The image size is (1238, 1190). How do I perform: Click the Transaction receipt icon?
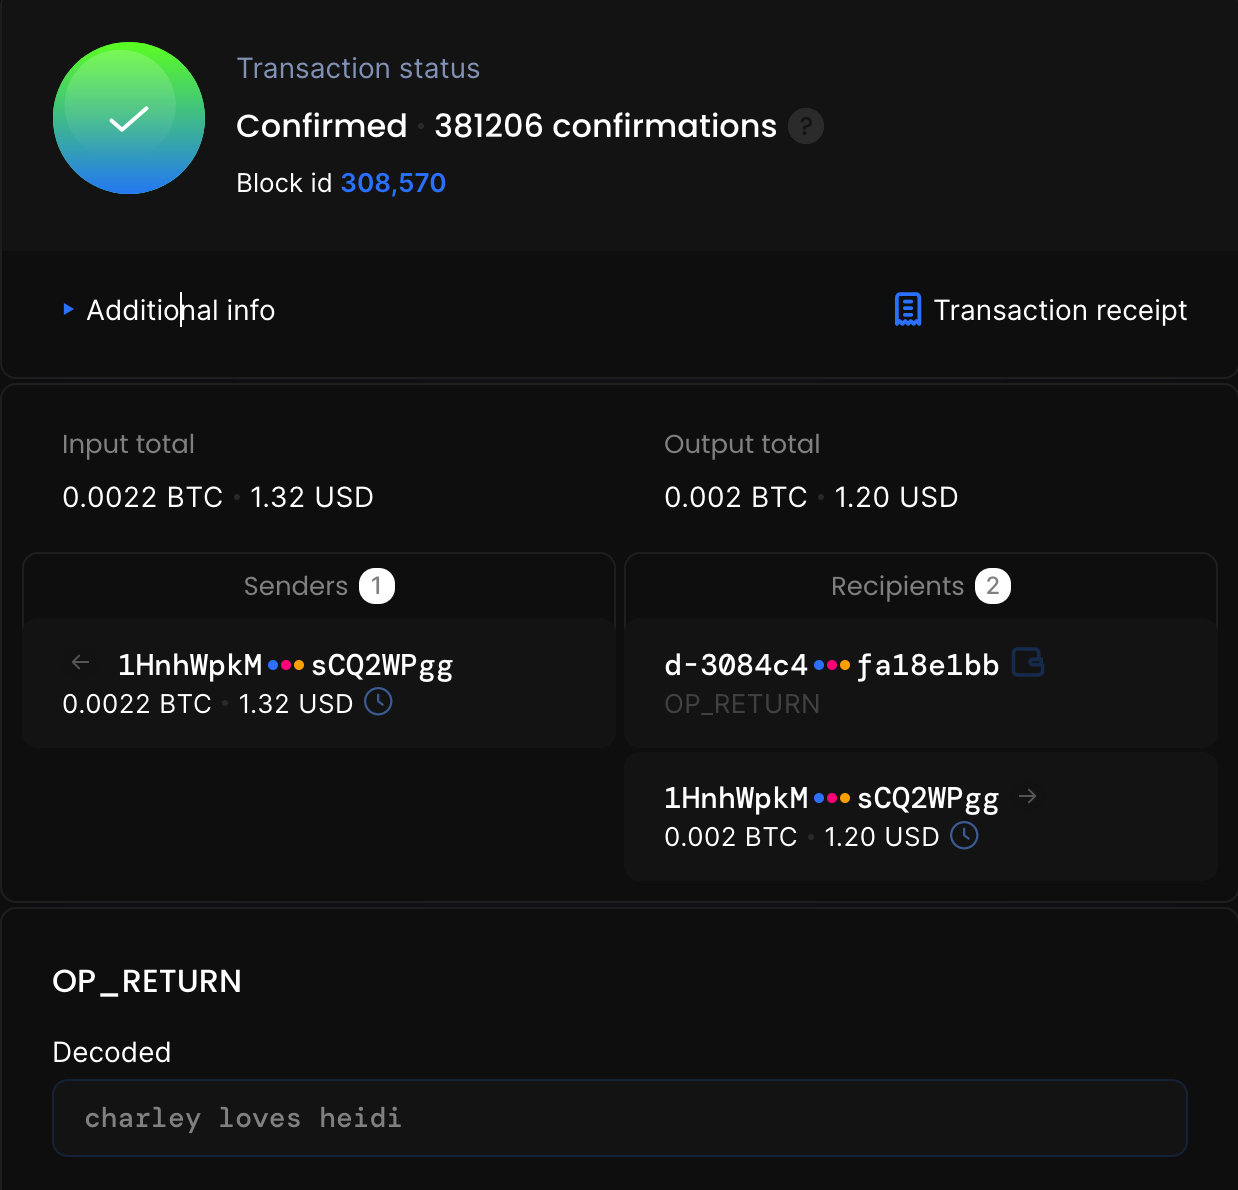pos(906,310)
